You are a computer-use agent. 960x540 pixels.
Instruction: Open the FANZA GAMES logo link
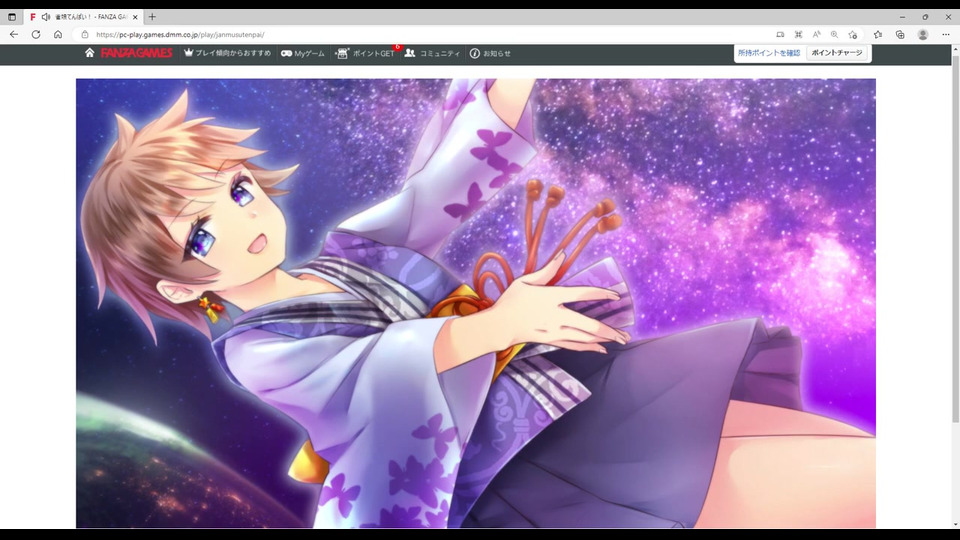137,53
